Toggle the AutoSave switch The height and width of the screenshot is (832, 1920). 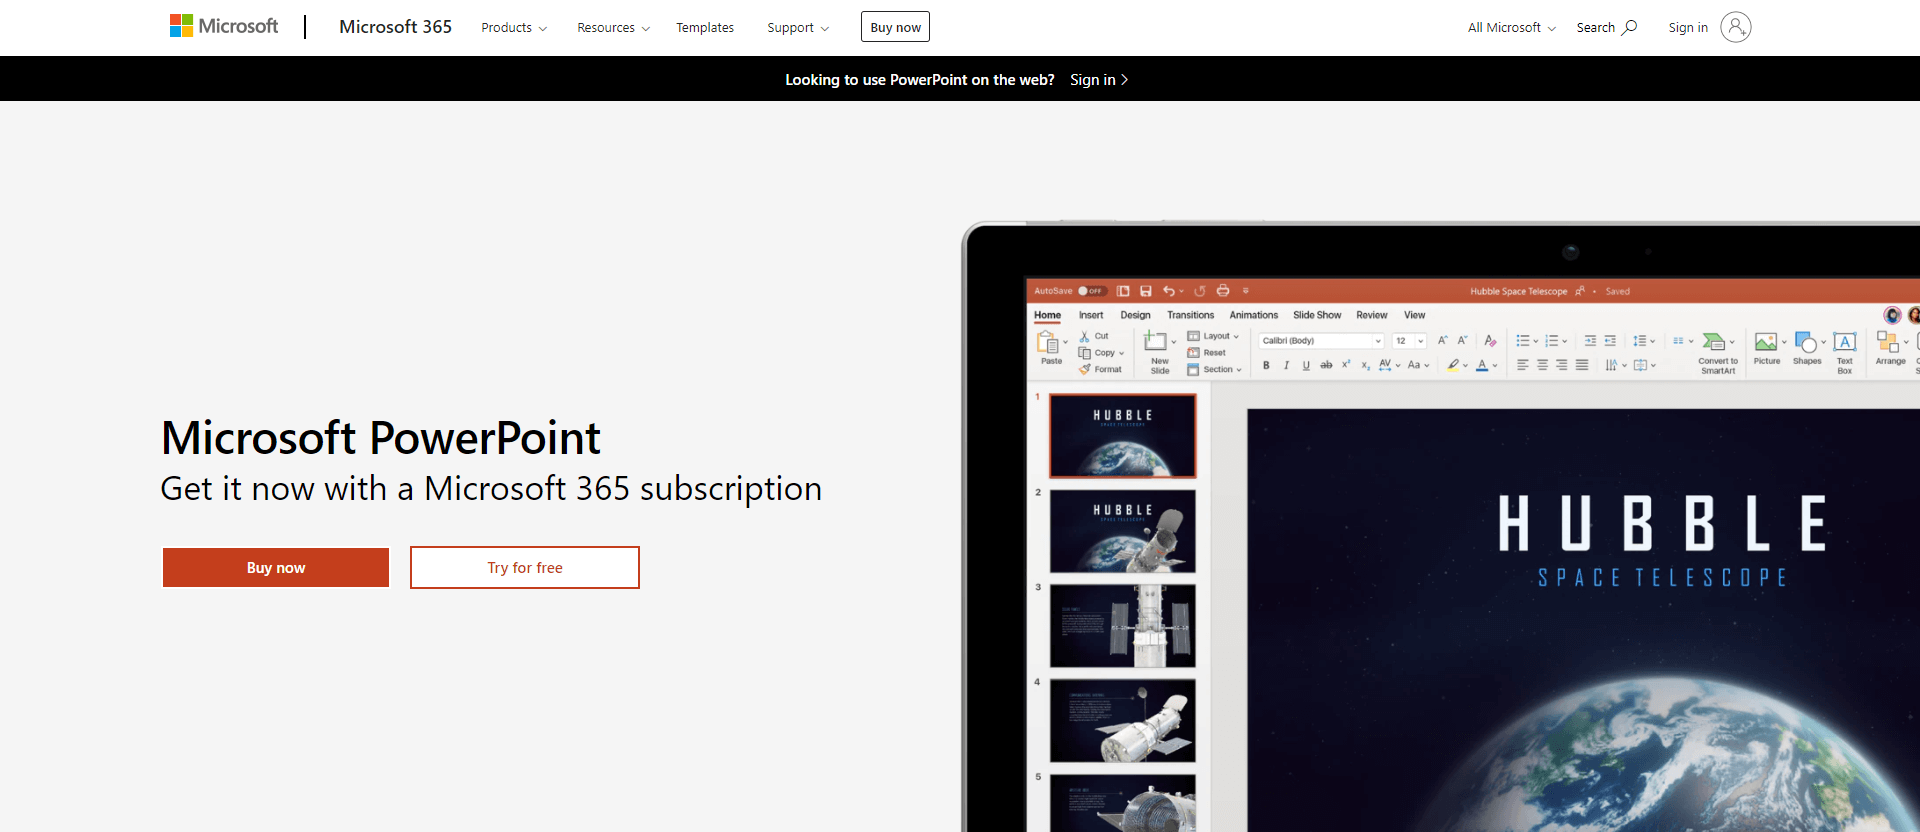point(1092,291)
